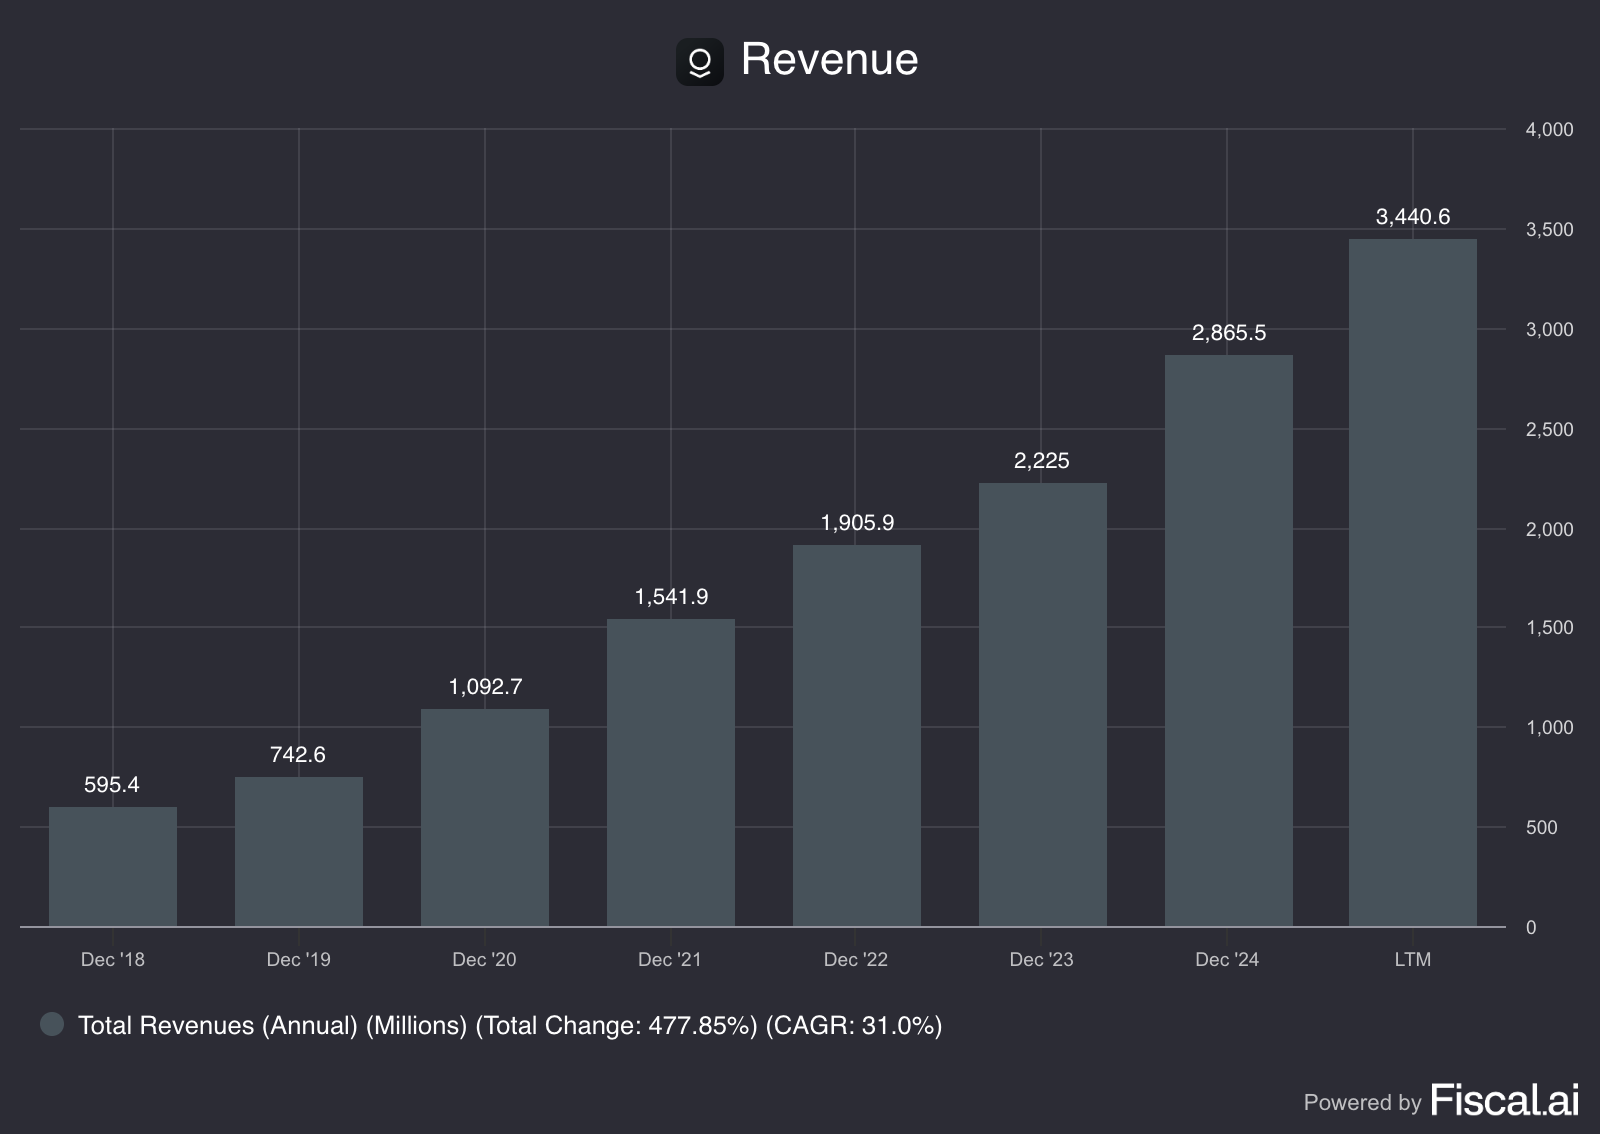The width and height of the screenshot is (1600, 1134).
Task: Click the legend color dot for Total Revenues
Action: point(52,1024)
